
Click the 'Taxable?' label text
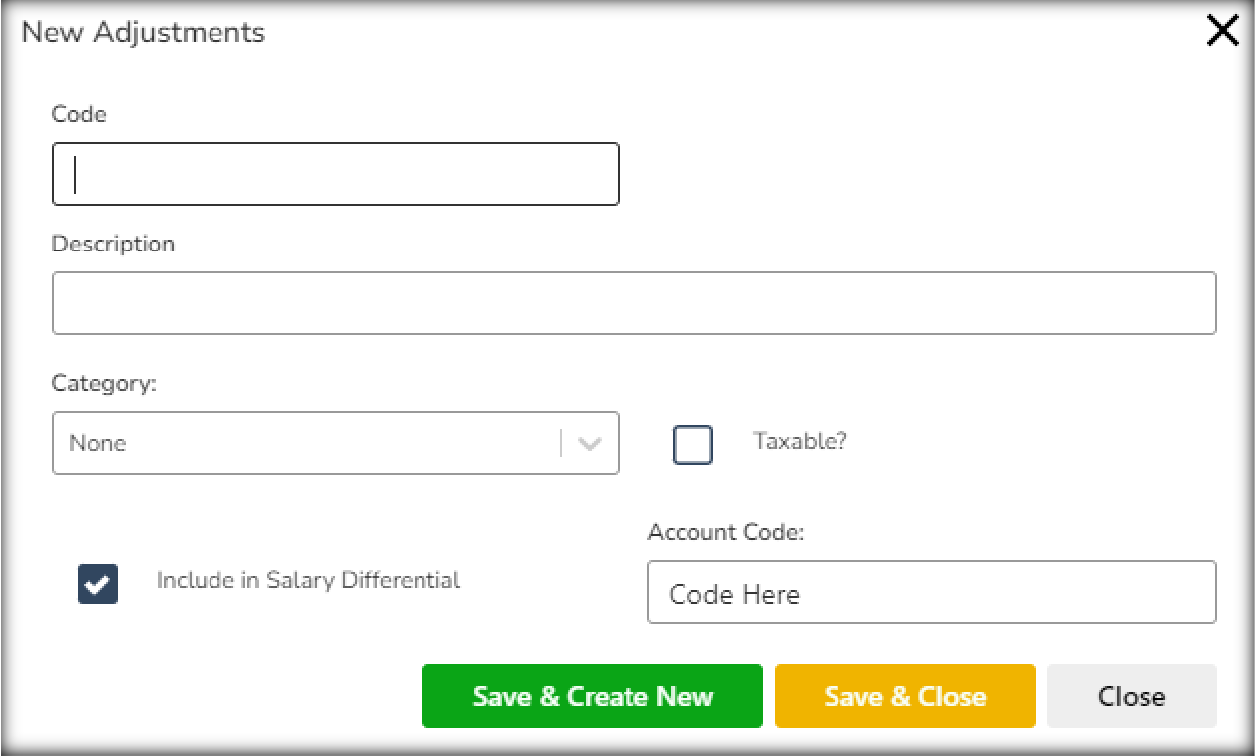tap(800, 441)
